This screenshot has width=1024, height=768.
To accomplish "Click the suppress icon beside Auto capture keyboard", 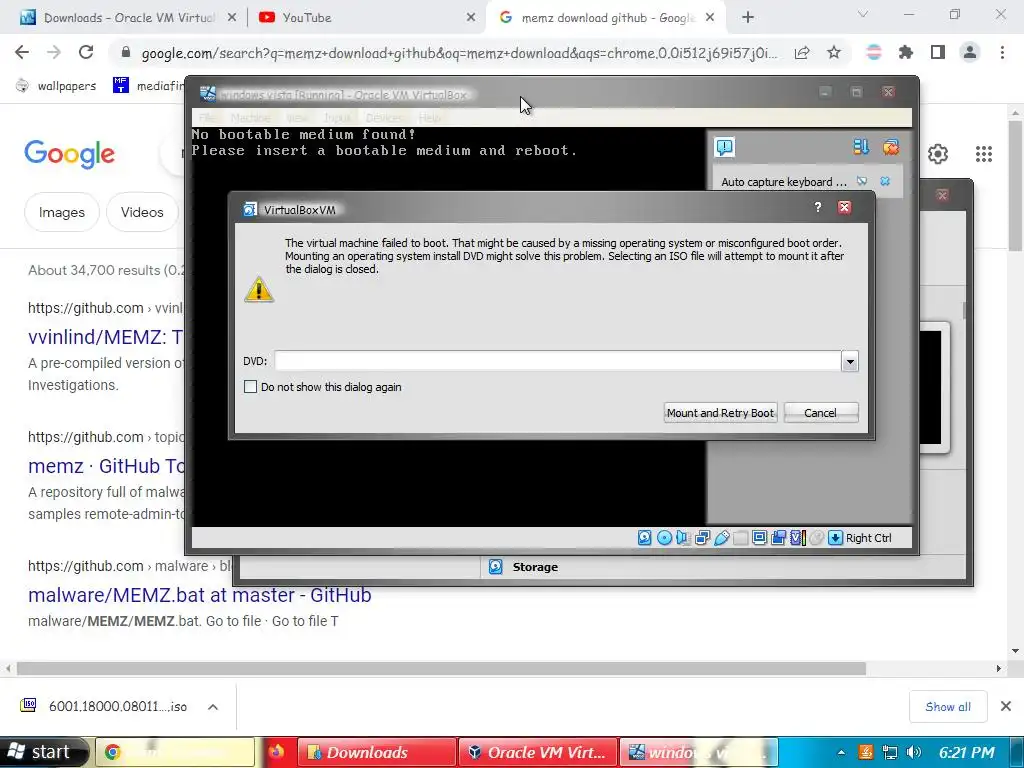I will [x=862, y=181].
